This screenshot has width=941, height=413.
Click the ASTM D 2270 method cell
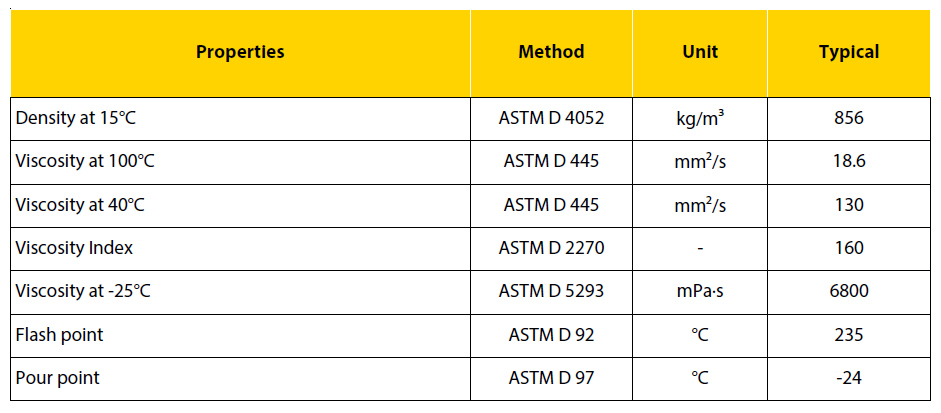(551, 249)
